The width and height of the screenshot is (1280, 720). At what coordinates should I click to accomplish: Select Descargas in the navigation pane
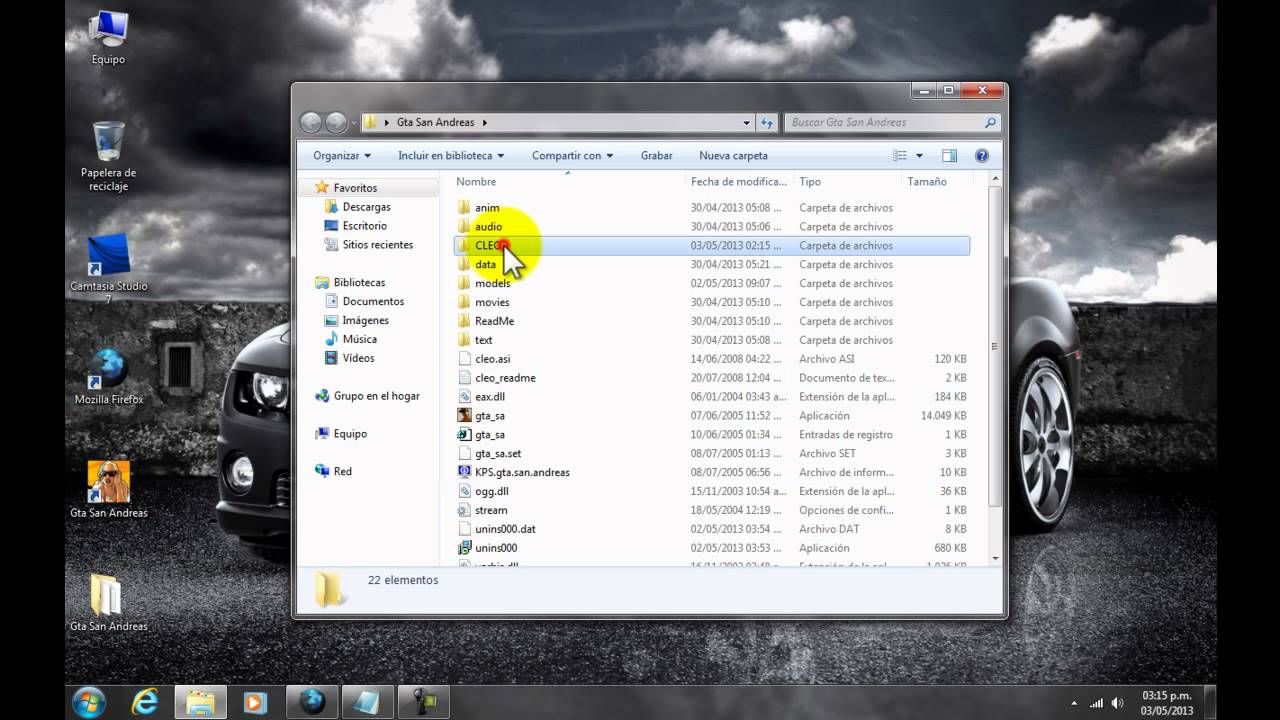pyautogui.click(x=366, y=207)
